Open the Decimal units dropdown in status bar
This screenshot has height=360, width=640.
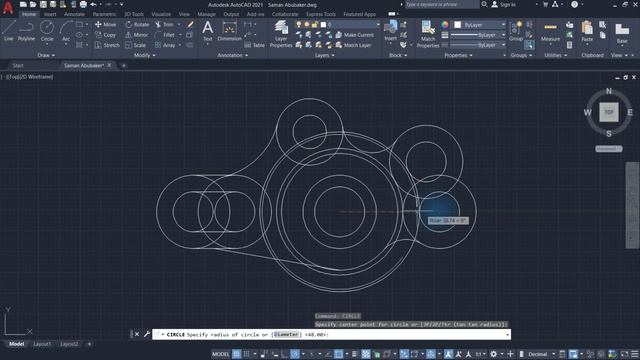point(541,354)
